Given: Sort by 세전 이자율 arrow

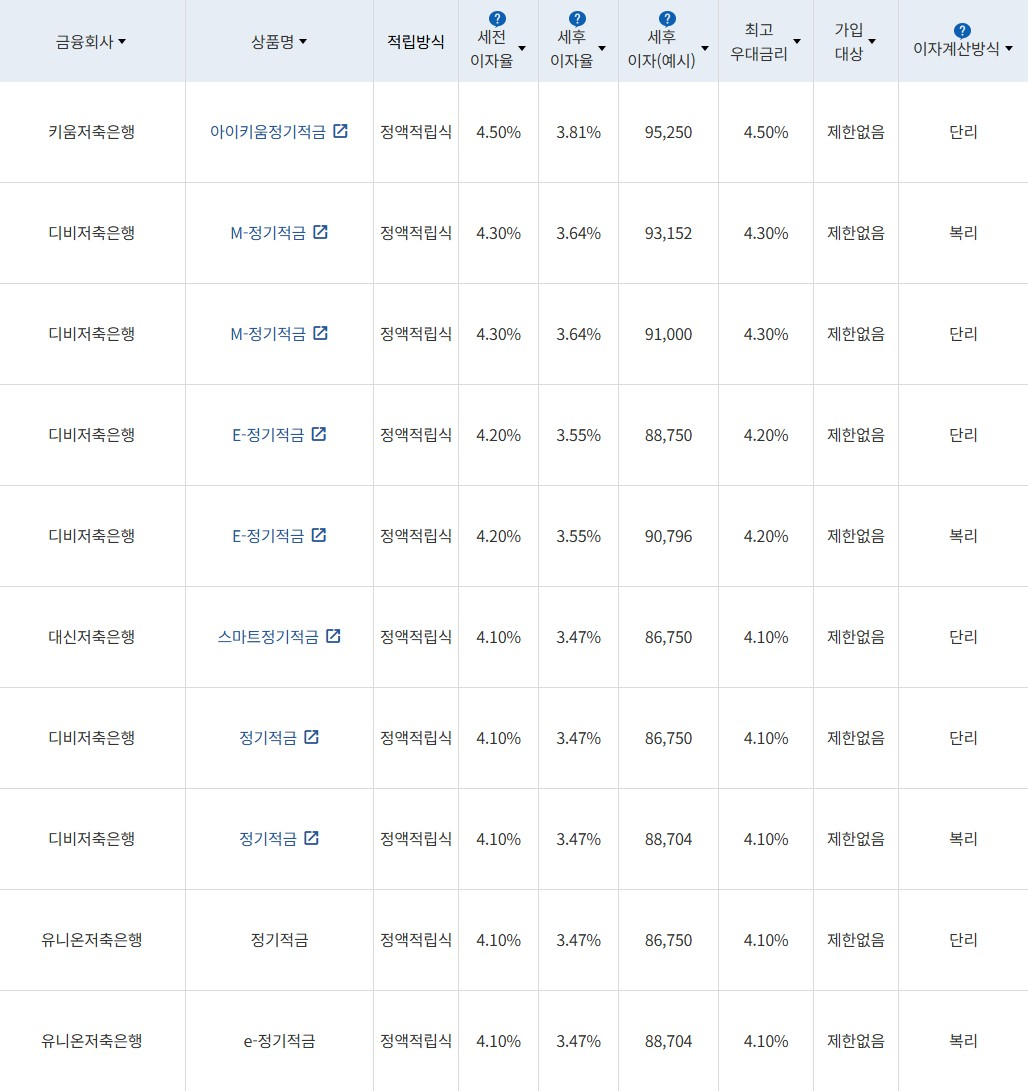Looking at the screenshot, I should click(x=522, y=48).
